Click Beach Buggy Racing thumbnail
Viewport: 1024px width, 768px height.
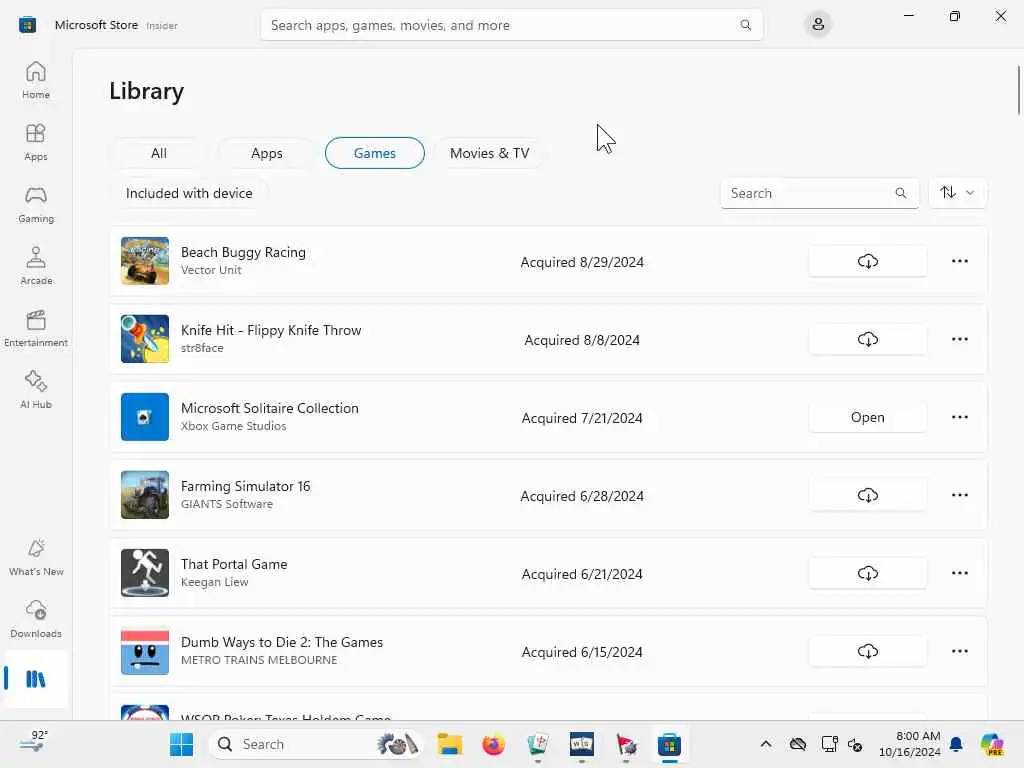145,261
